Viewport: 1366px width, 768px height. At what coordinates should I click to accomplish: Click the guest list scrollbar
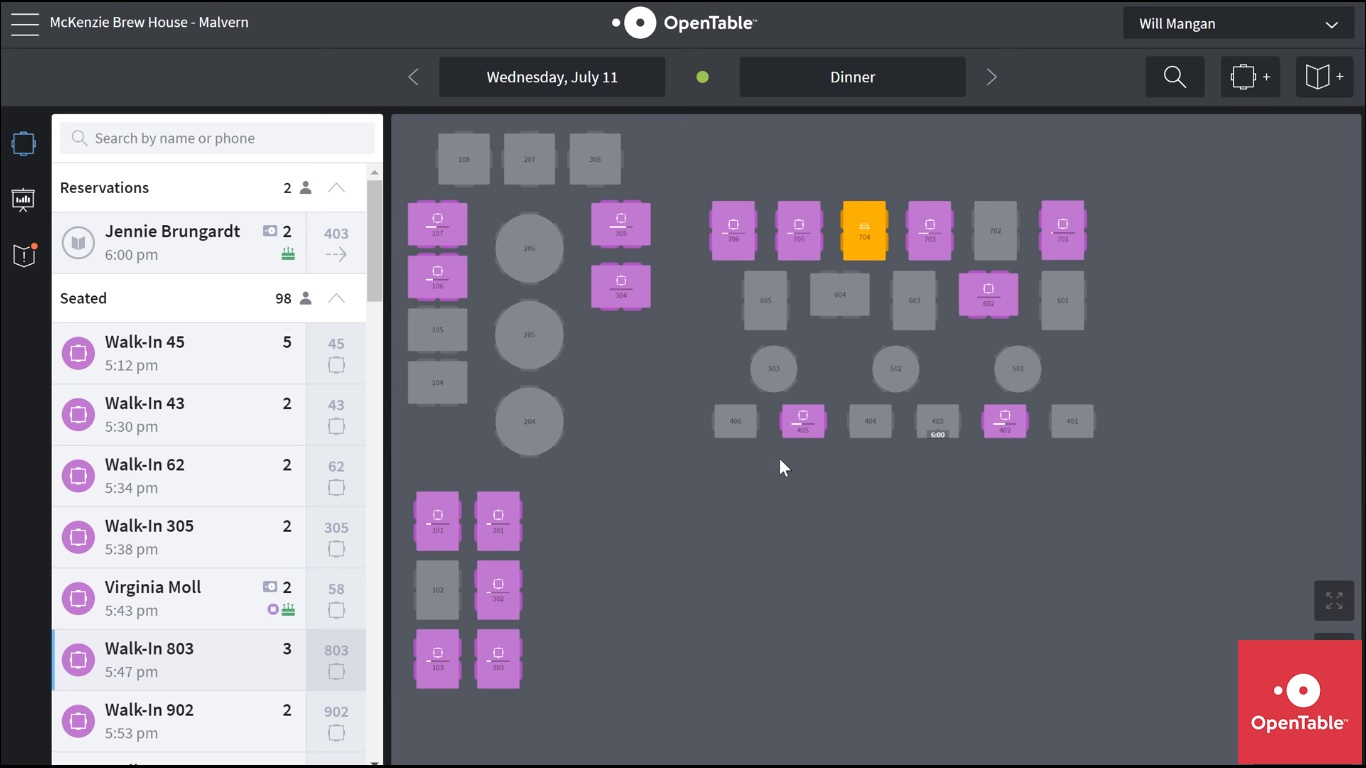point(375,242)
